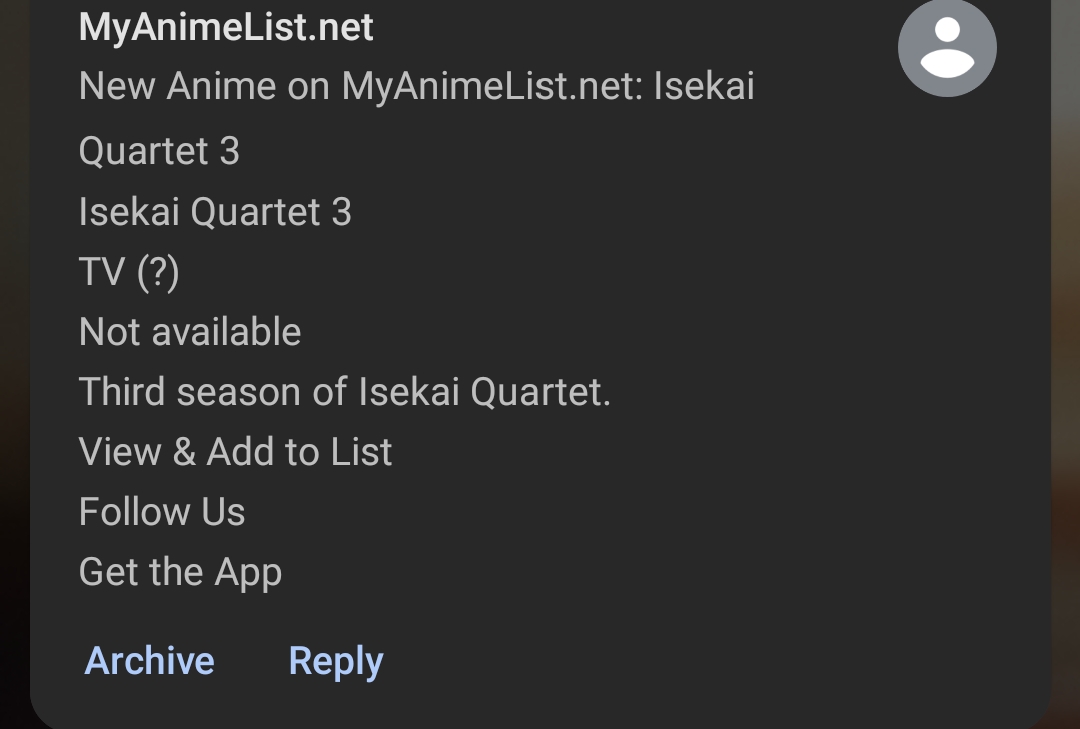Tap the card gap between Archive and Reply
This screenshot has width=1080, height=729.
[251, 661]
